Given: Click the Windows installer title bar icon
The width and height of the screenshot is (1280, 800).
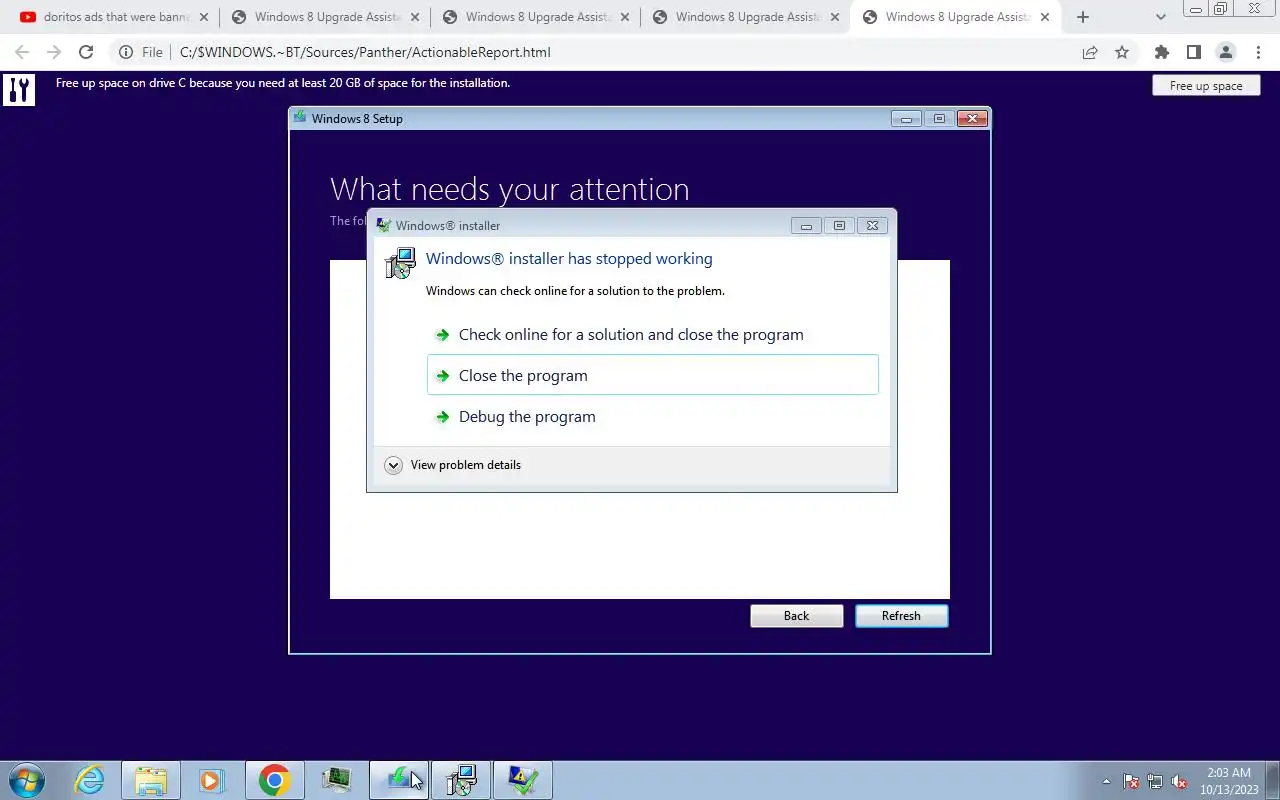Looking at the screenshot, I should pos(384,225).
